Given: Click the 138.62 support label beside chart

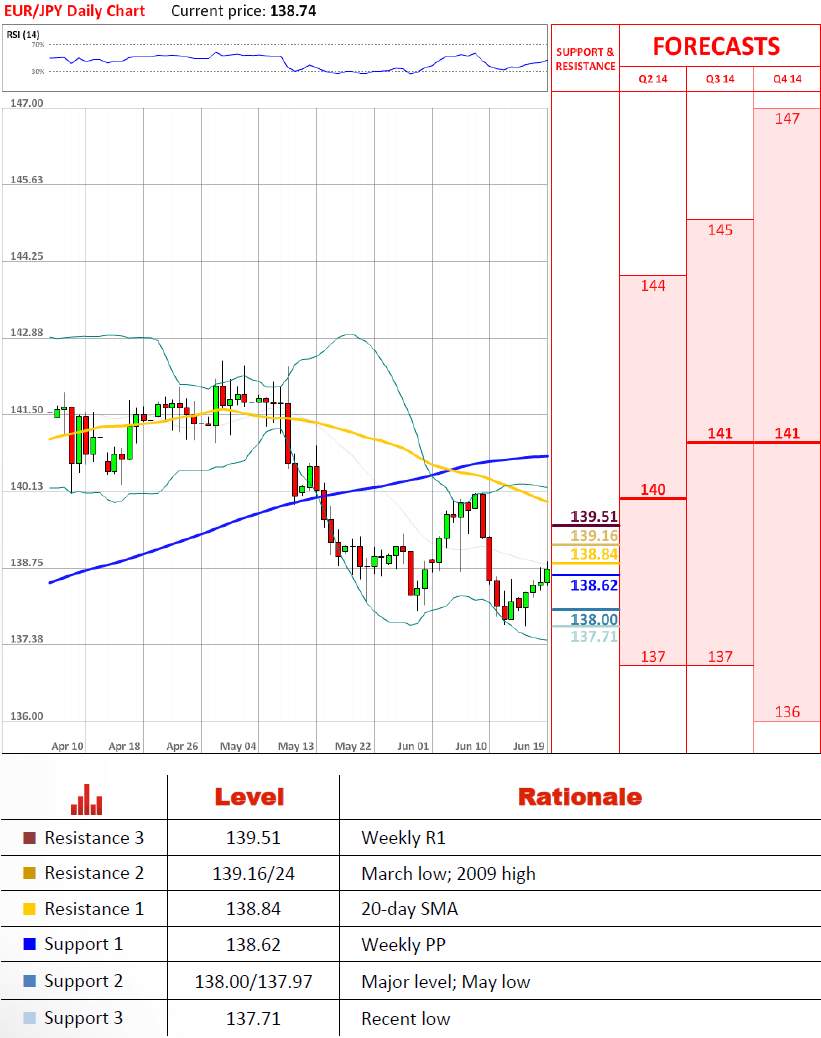Looking at the screenshot, I should (x=594, y=585).
